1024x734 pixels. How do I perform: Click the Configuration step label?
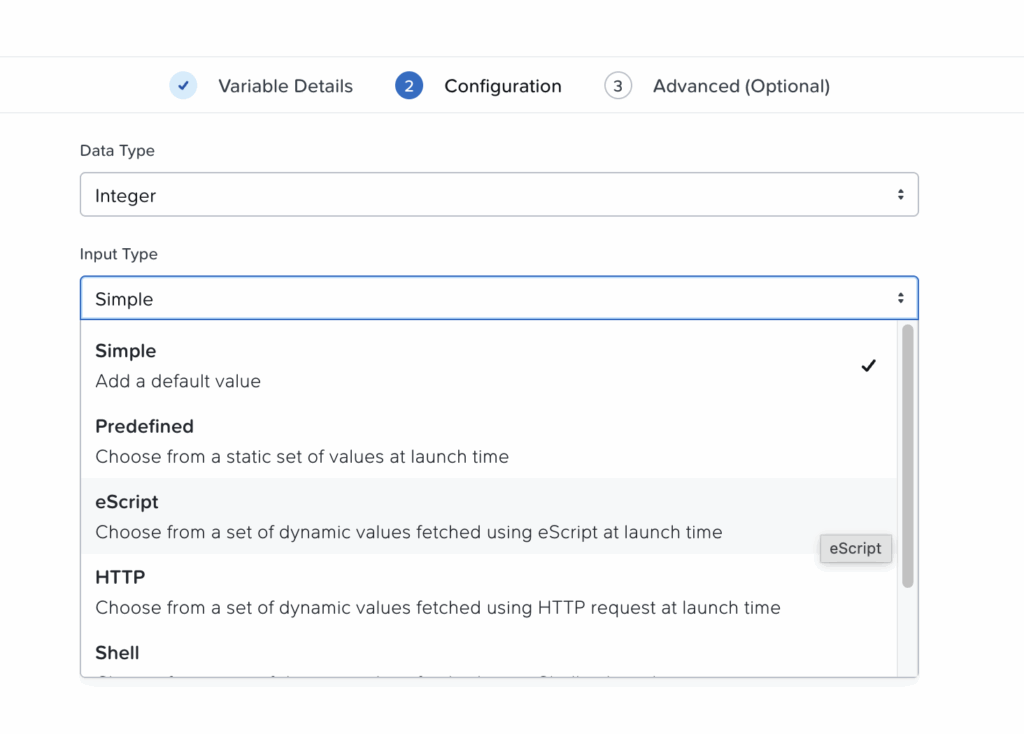click(502, 86)
